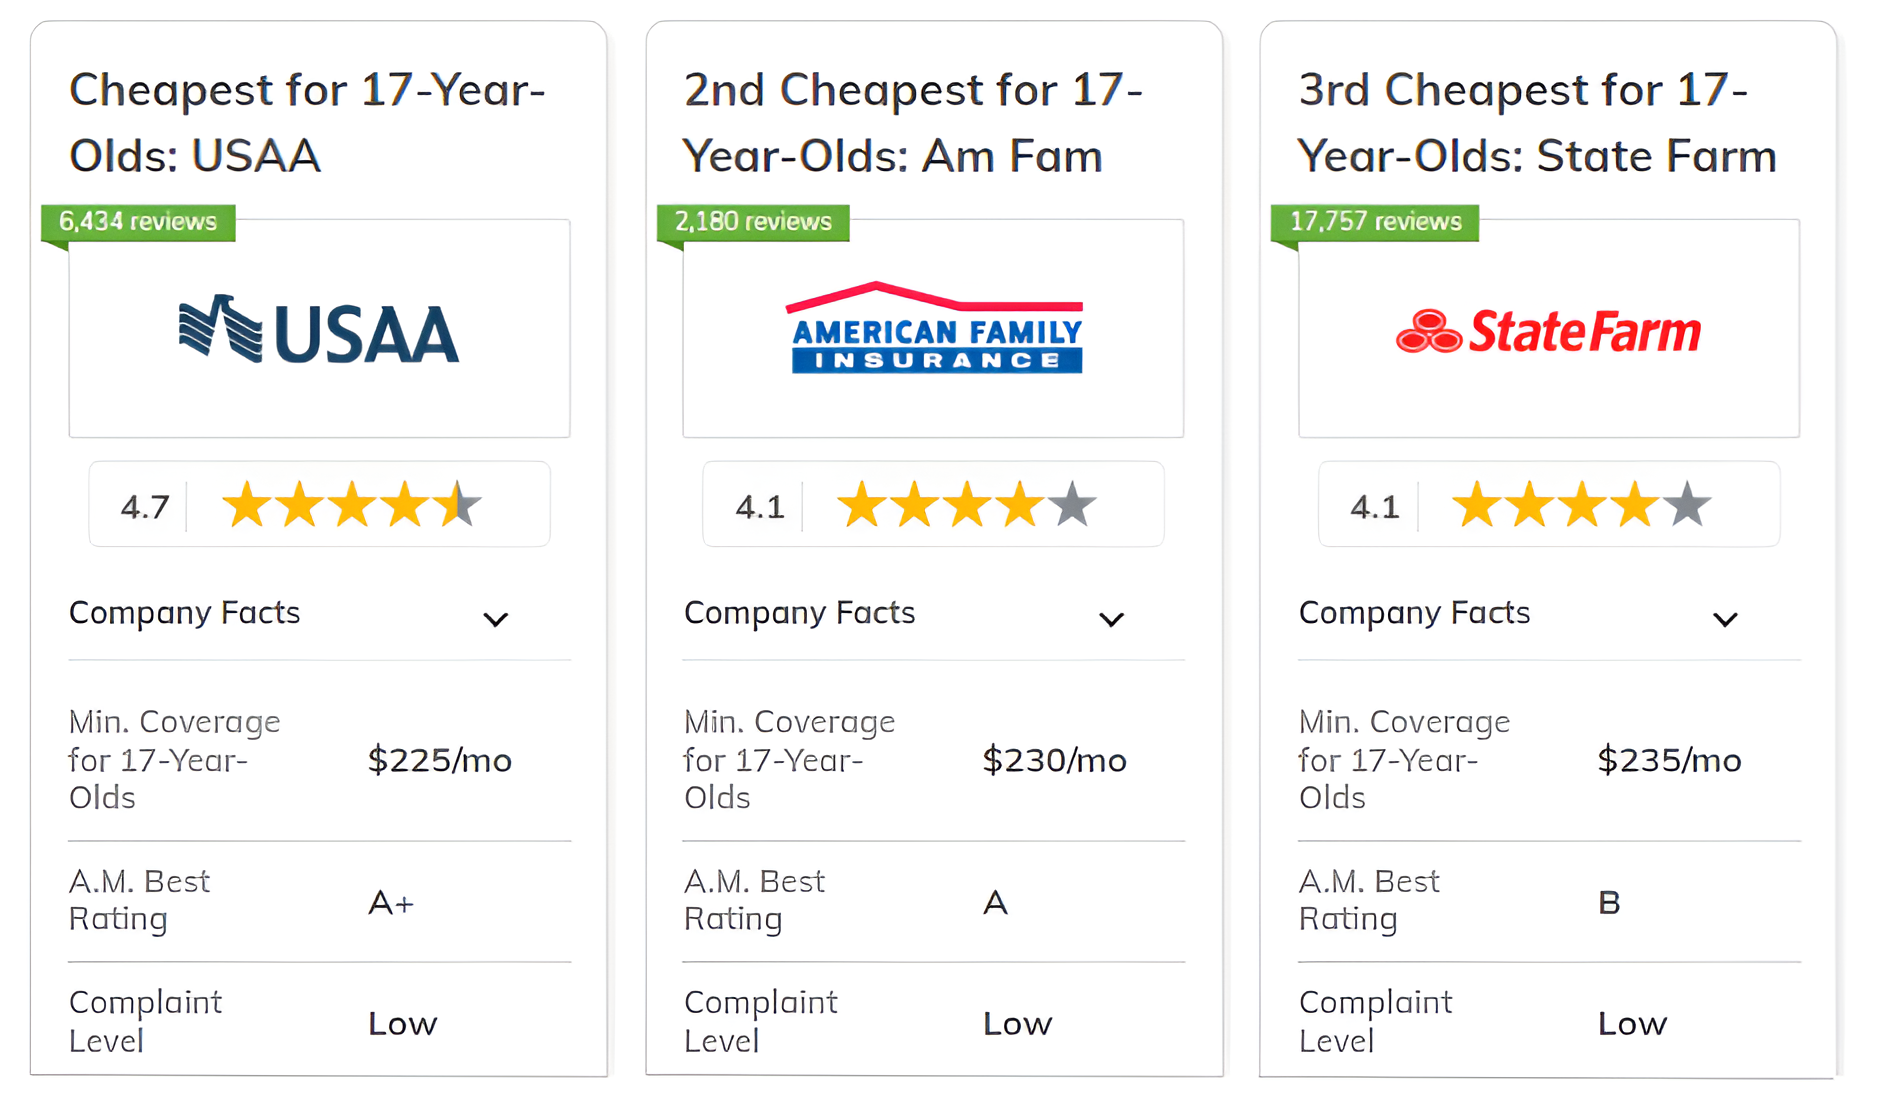Open the 2nd Cheapest: Am Fam heading
The width and height of the screenshot is (1884, 1098).
tap(912, 122)
